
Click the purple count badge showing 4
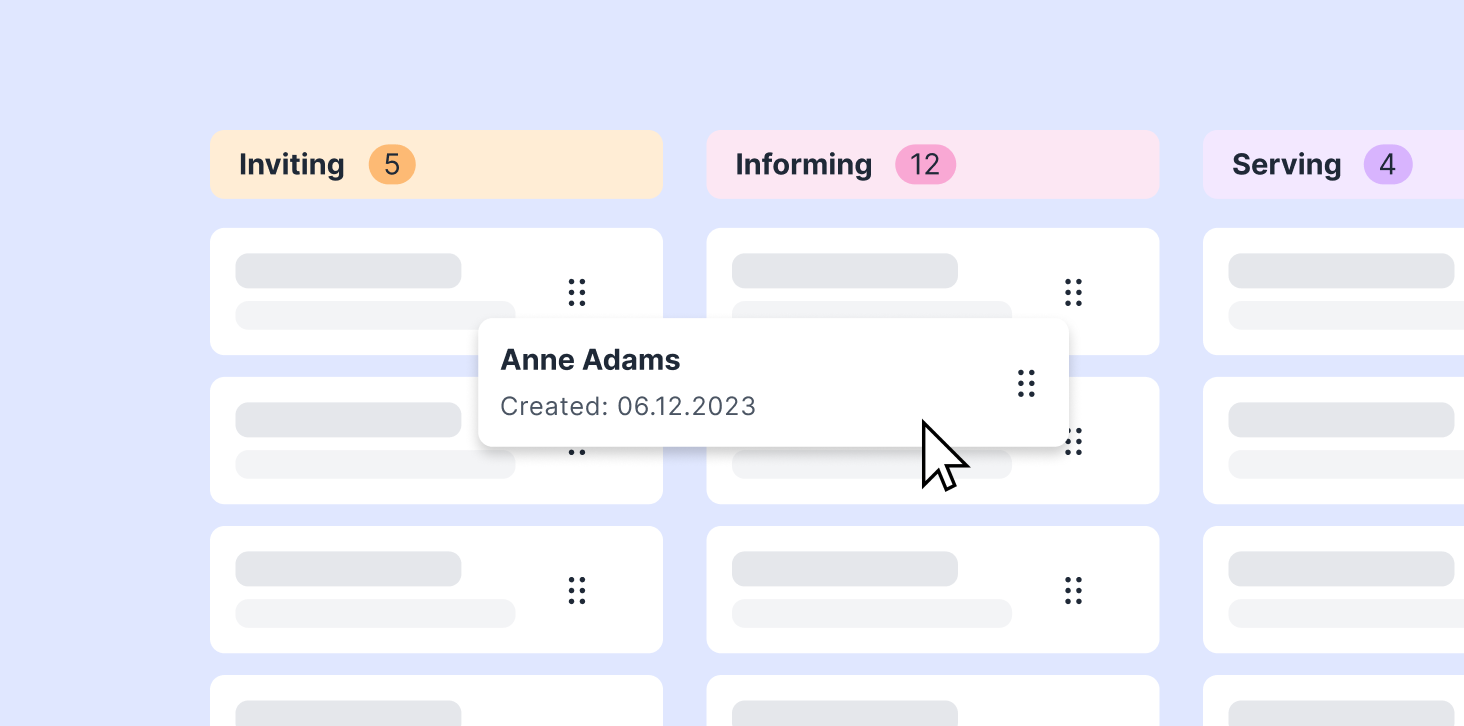coord(1387,165)
